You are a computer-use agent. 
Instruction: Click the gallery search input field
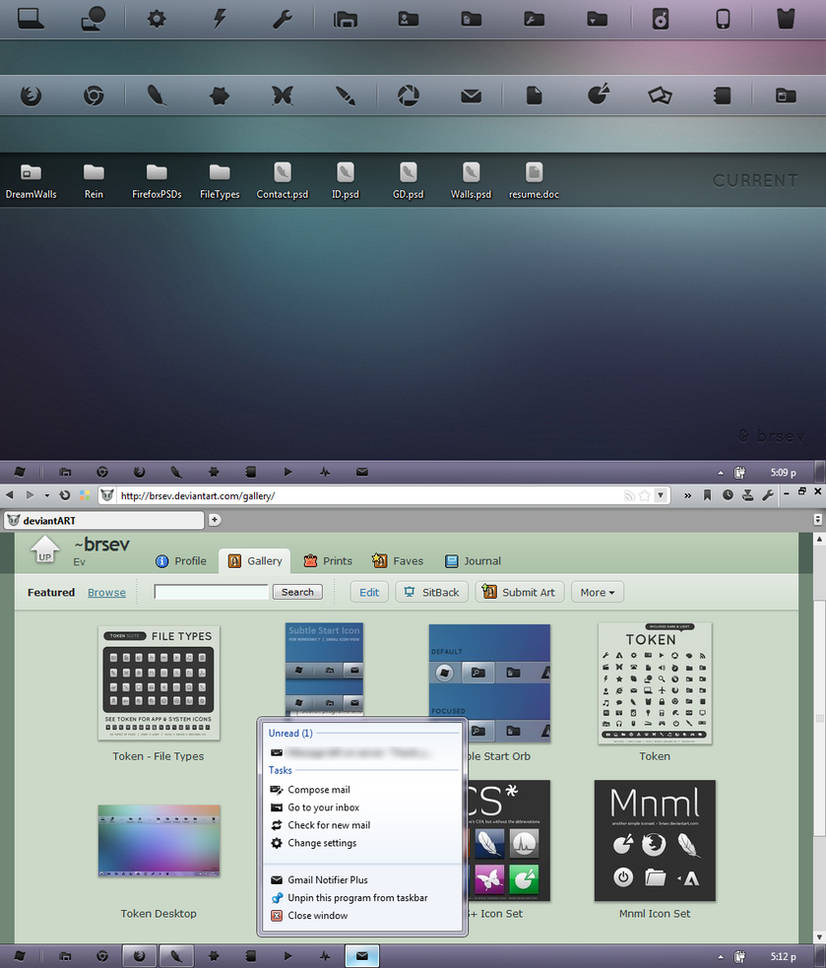[212, 592]
